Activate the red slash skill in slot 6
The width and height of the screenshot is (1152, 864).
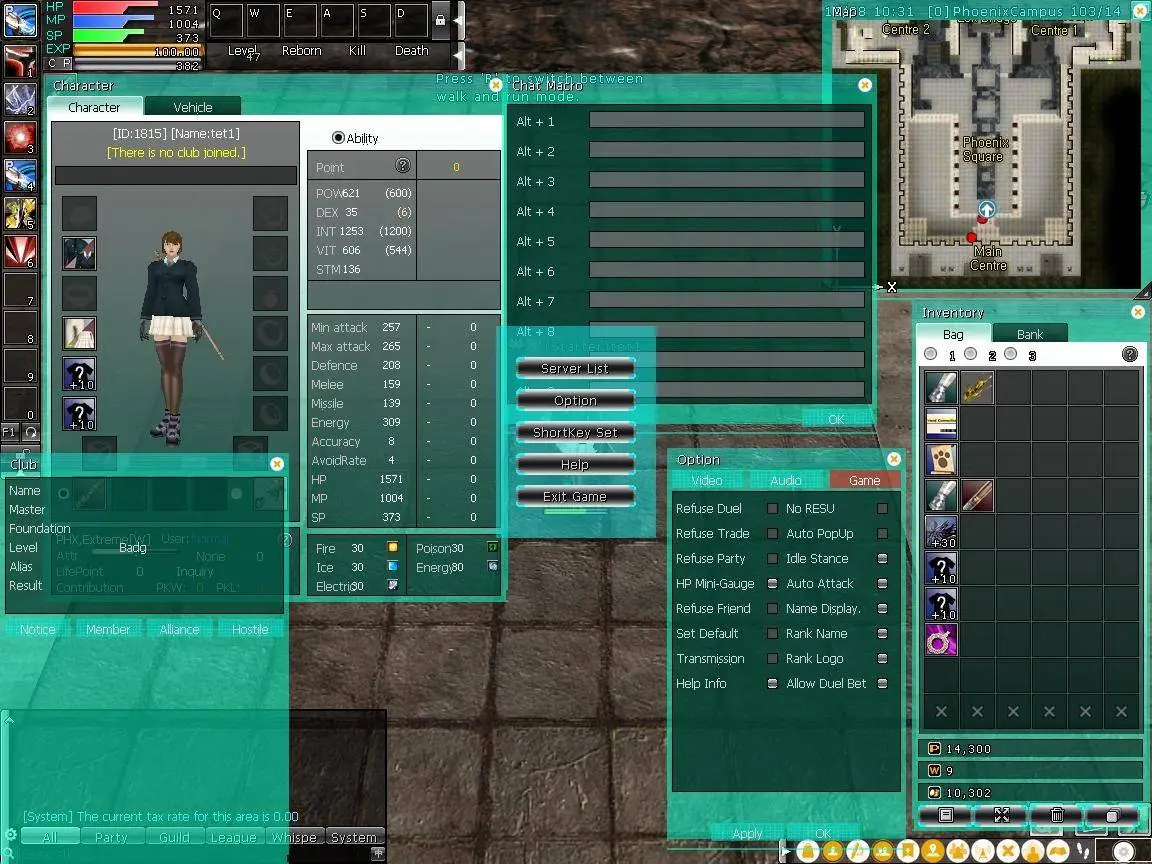20,253
